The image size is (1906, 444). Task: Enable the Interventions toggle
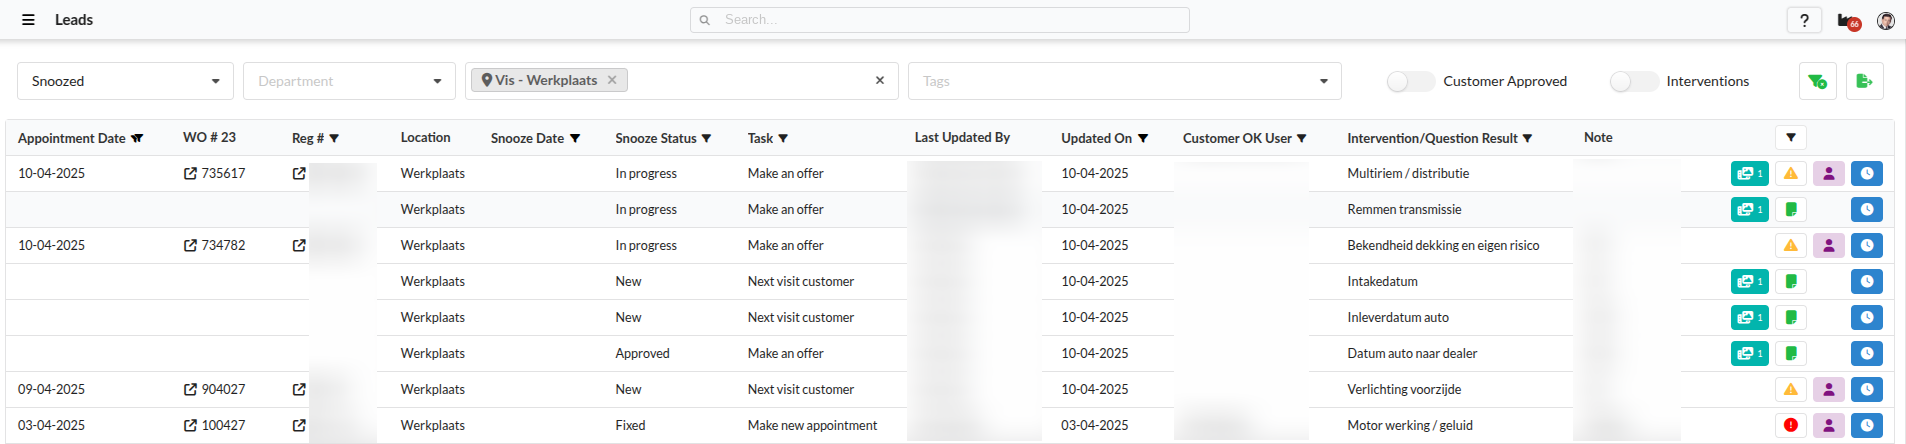(x=1633, y=82)
